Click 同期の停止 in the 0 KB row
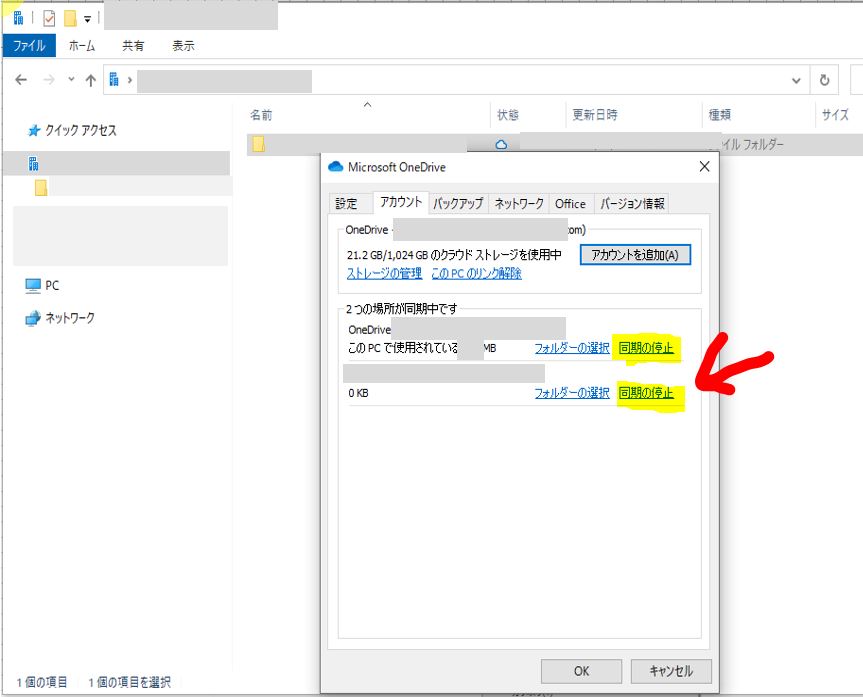 click(x=646, y=393)
